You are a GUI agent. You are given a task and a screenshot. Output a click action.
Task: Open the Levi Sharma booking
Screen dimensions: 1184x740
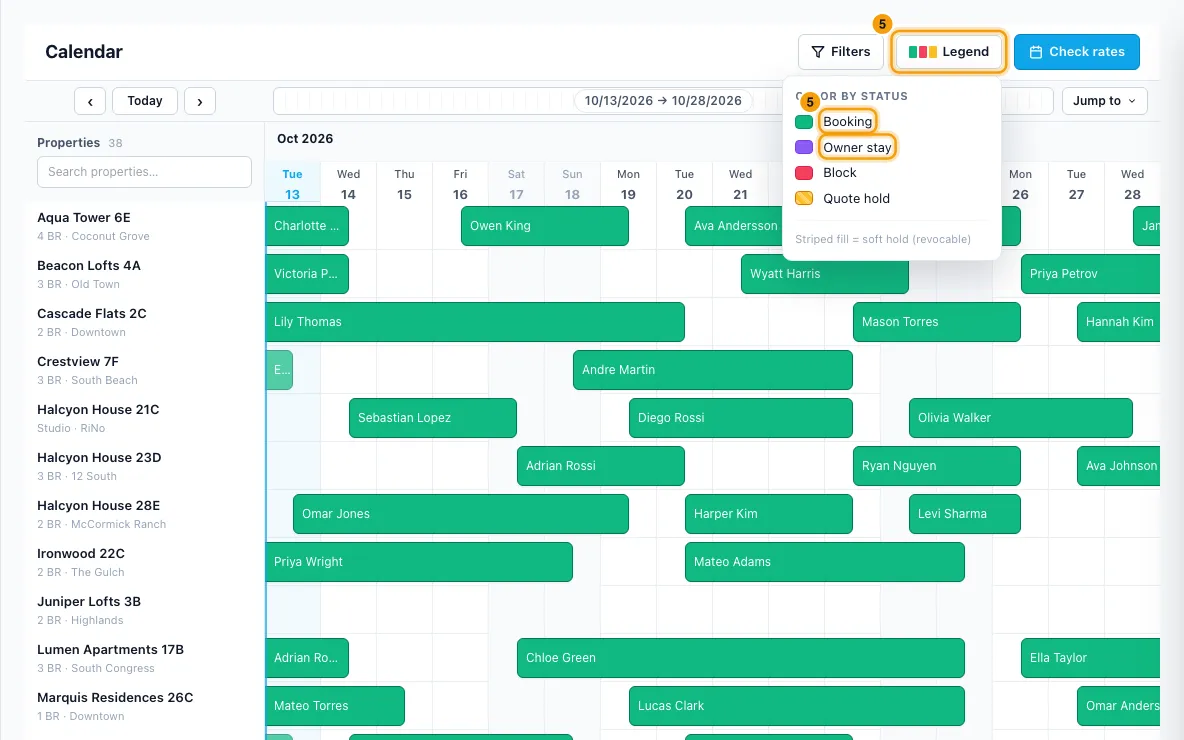pos(965,513)
